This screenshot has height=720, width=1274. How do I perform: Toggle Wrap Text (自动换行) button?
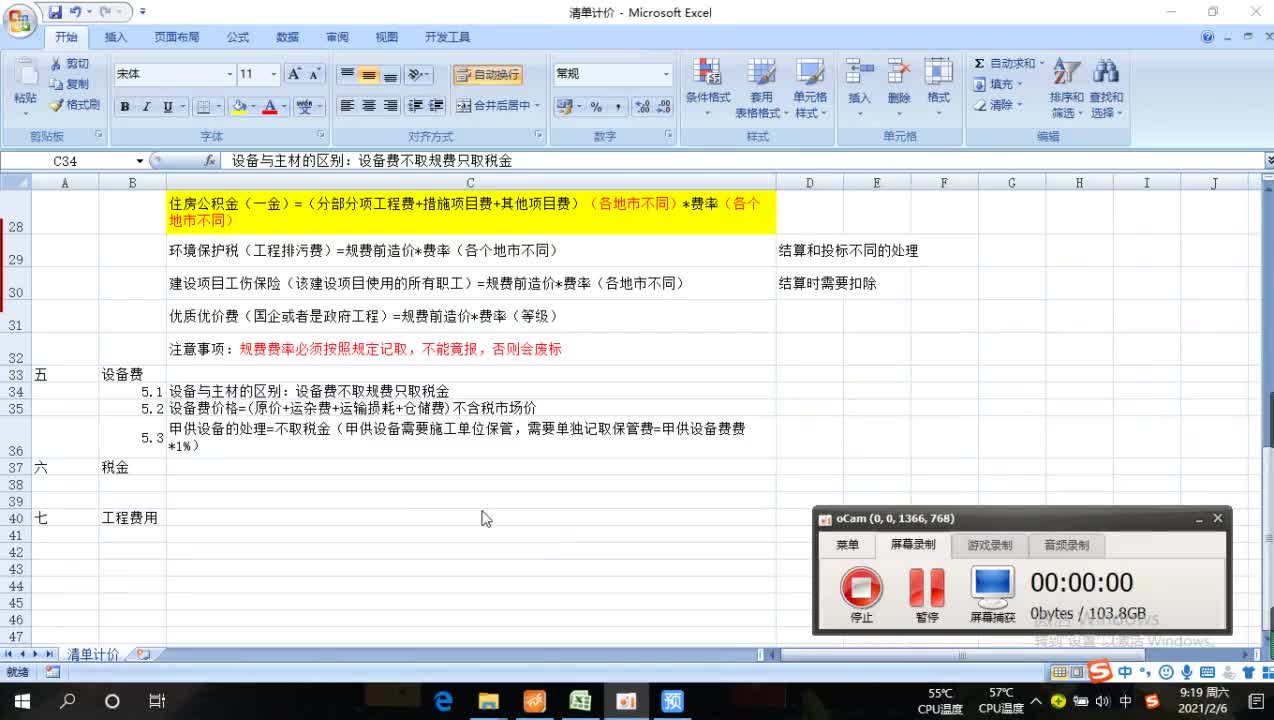(x=488, y=75)
